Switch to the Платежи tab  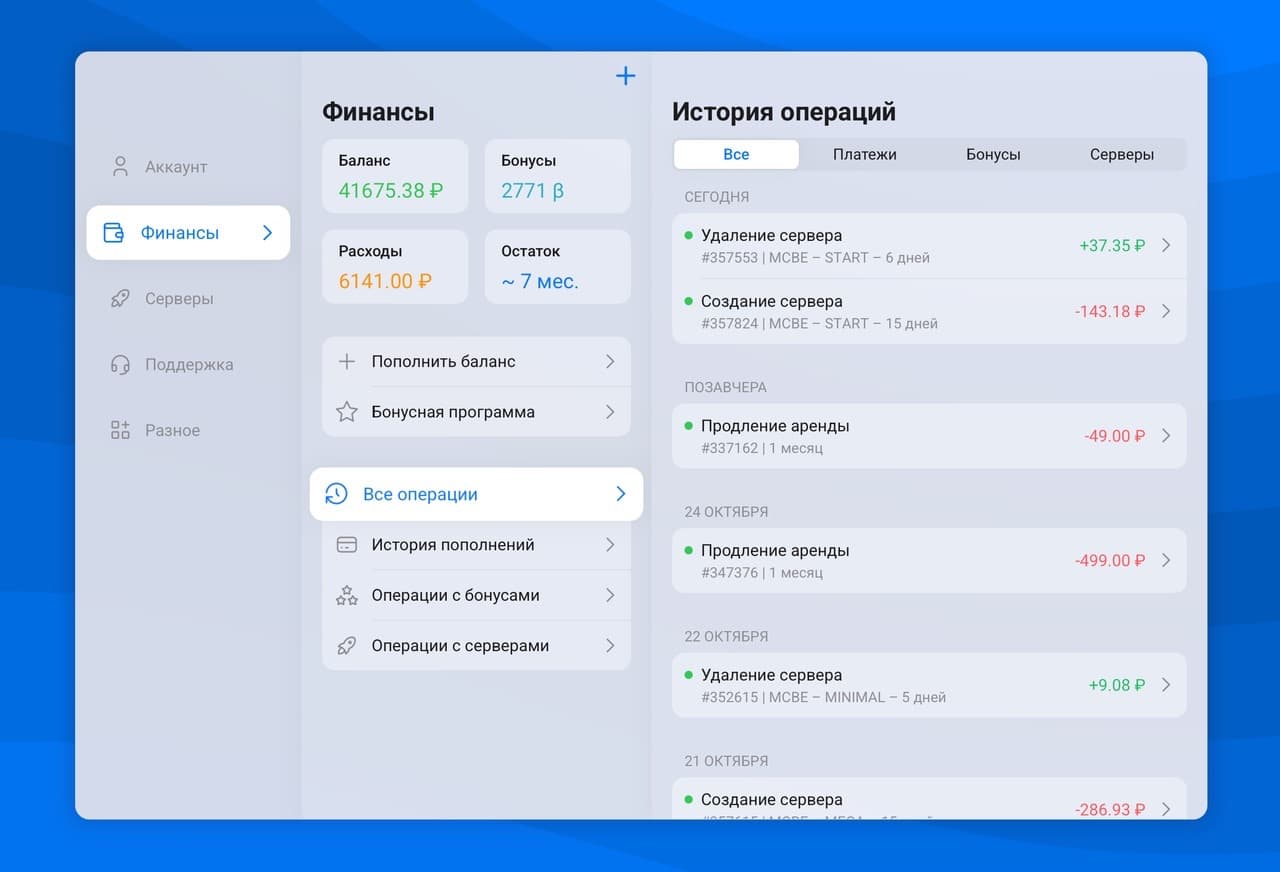pyautogui.click(x=865, y=154)
